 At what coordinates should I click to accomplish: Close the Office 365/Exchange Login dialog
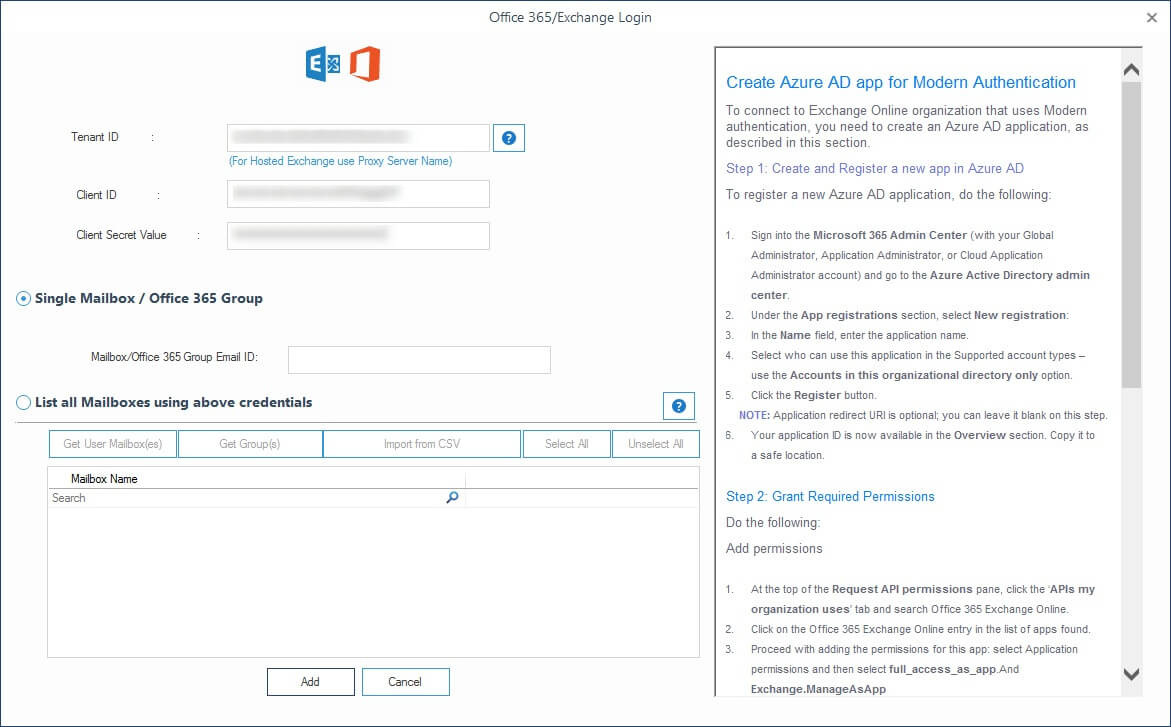pos(1152,17)
